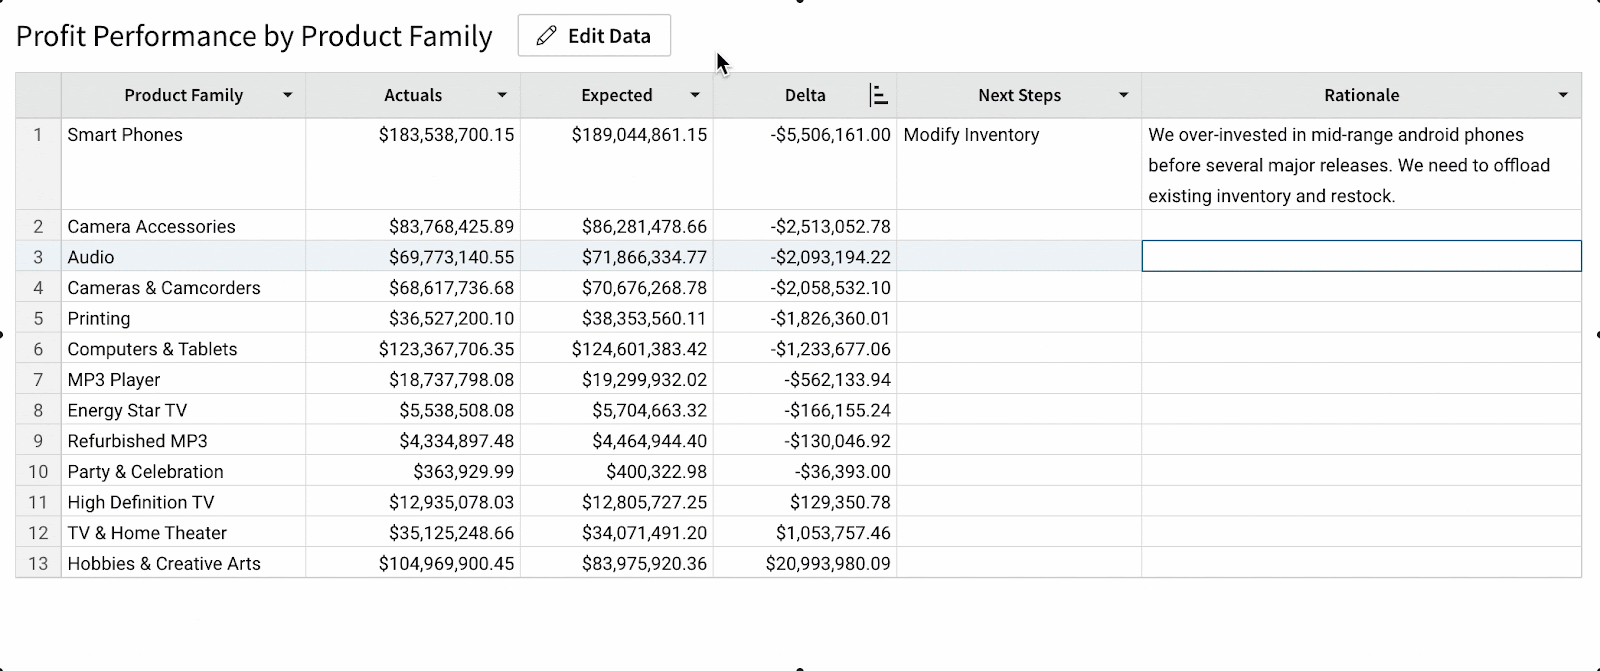Open the Product Family column dropdown arrow
1600x671 pixels.
(287, 95)
